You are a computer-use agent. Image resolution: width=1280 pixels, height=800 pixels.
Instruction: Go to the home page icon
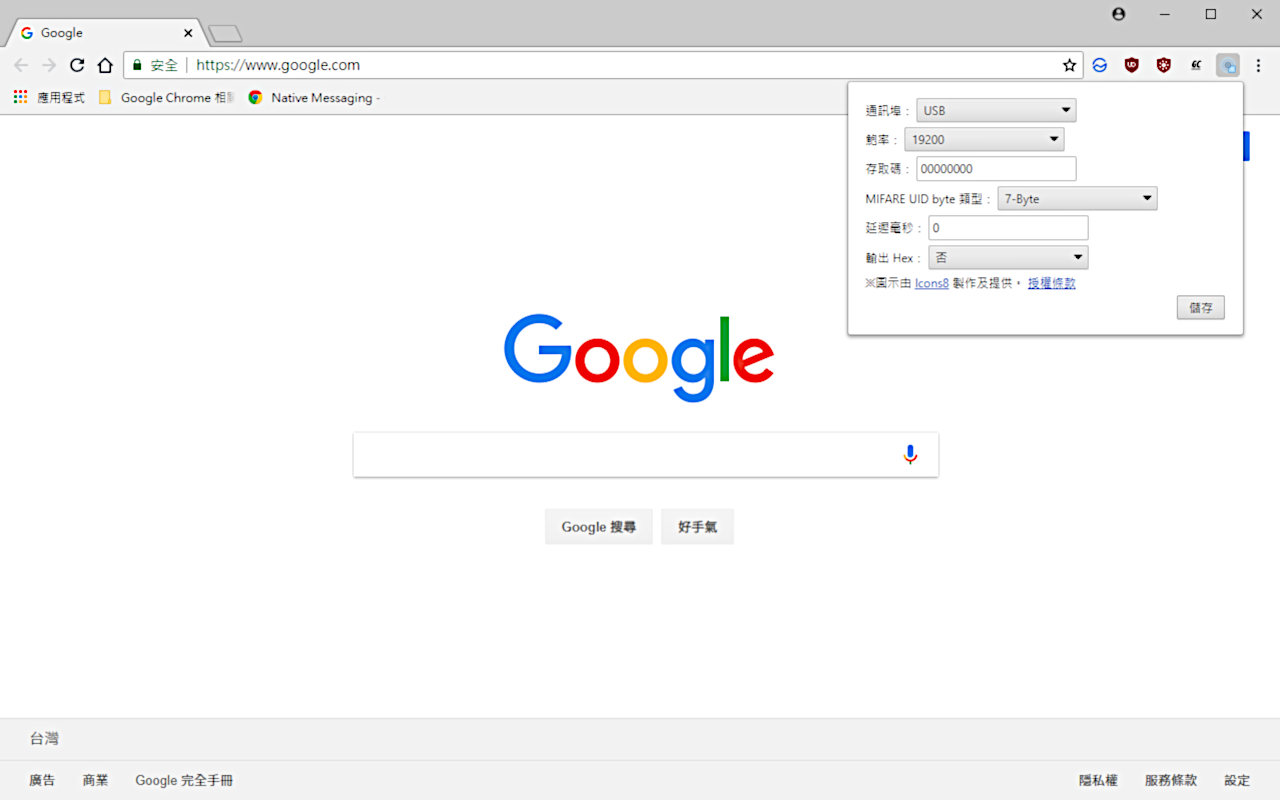tap(105, 65)
